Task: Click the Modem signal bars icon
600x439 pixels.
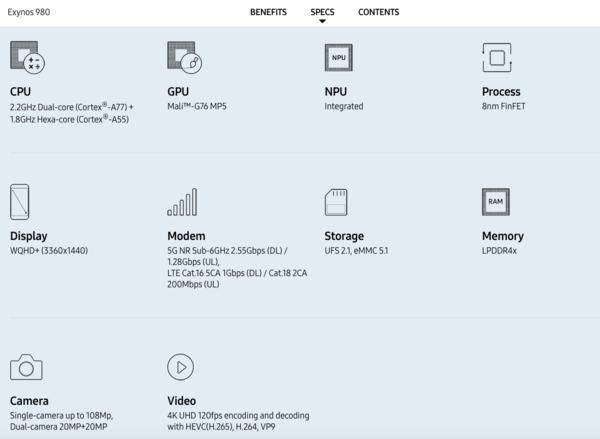Action: [182, 202]
